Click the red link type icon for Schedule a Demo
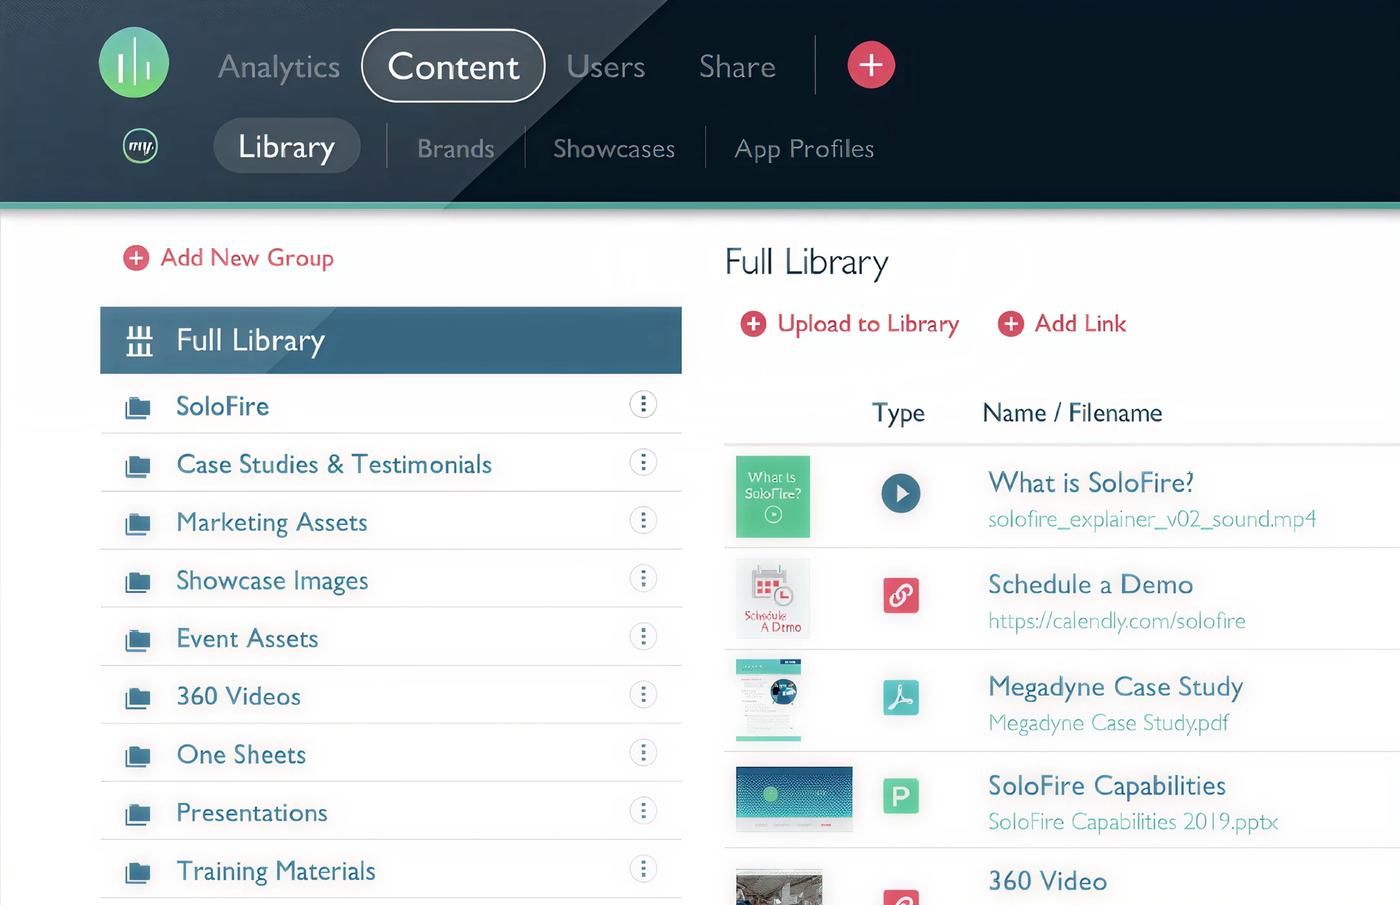This screenshot has height=905, width=1400. coord(901,595)
